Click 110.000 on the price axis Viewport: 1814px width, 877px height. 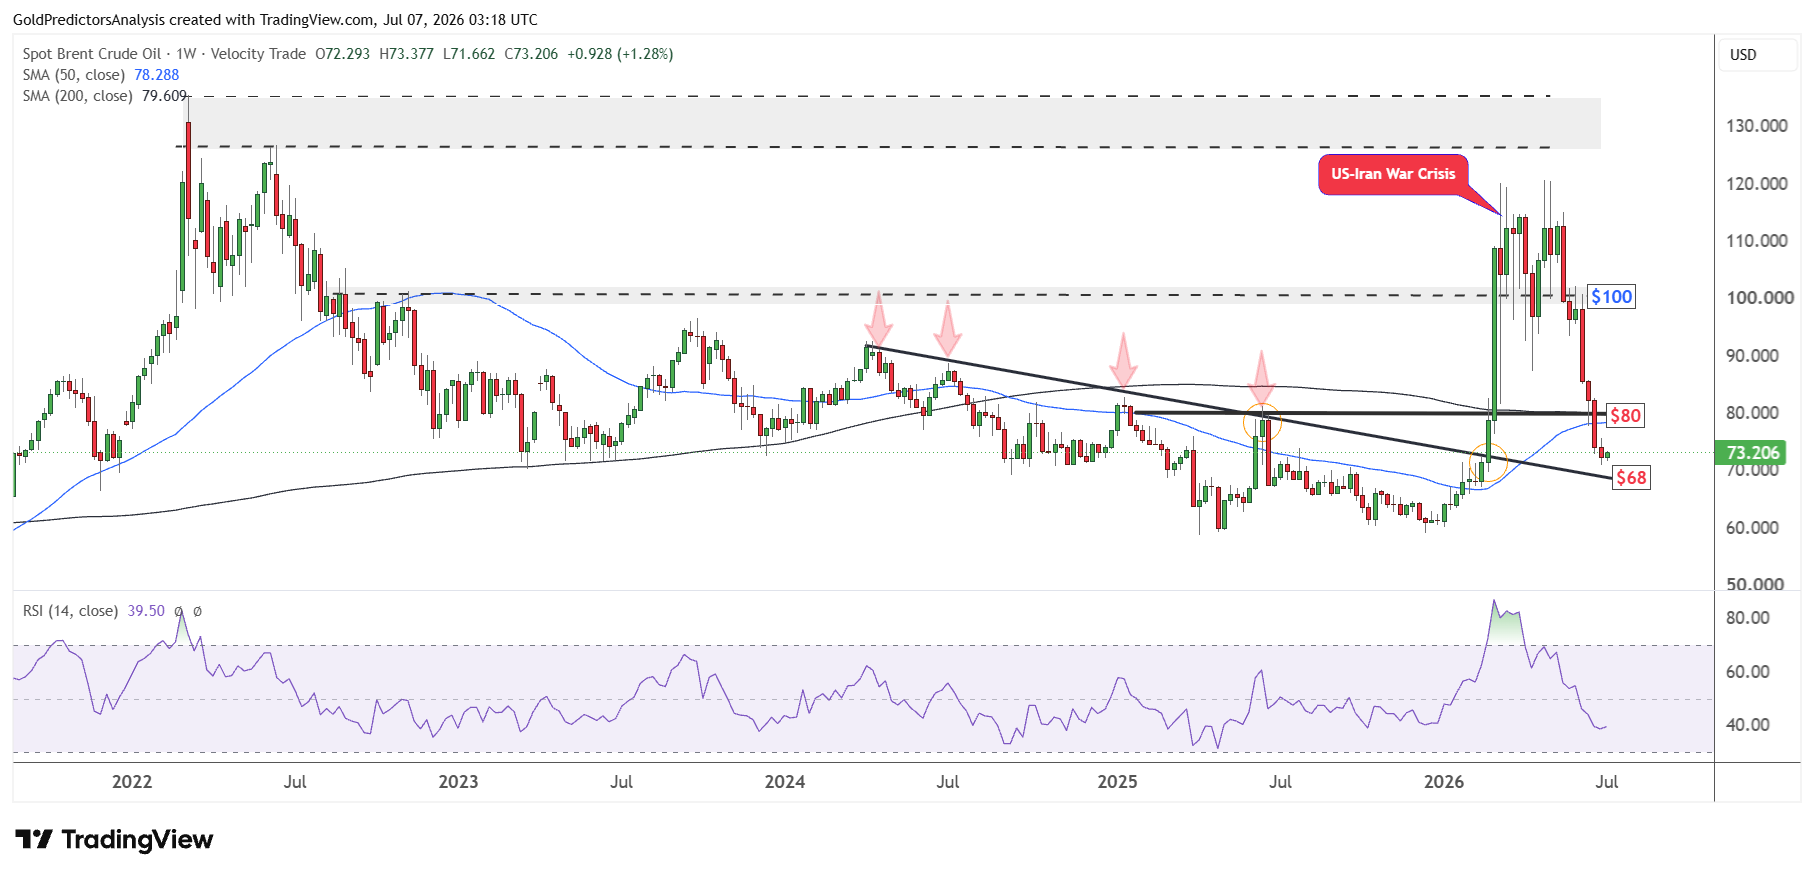click(1756, 241)
